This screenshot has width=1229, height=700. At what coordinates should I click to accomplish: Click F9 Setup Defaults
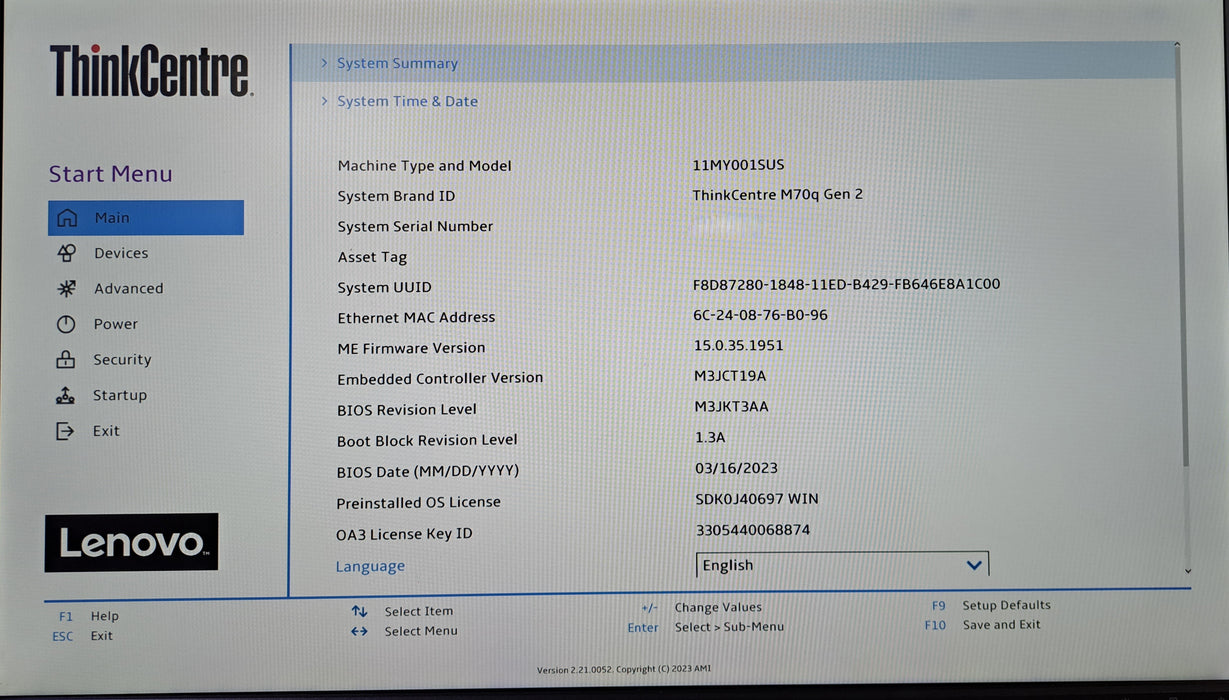(x=991, y=605)
